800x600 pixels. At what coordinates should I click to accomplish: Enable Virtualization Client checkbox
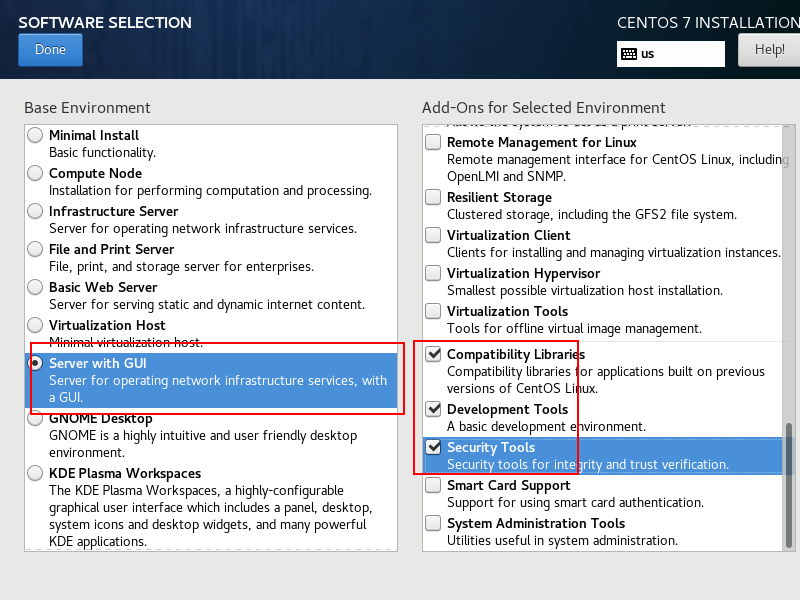433,235
